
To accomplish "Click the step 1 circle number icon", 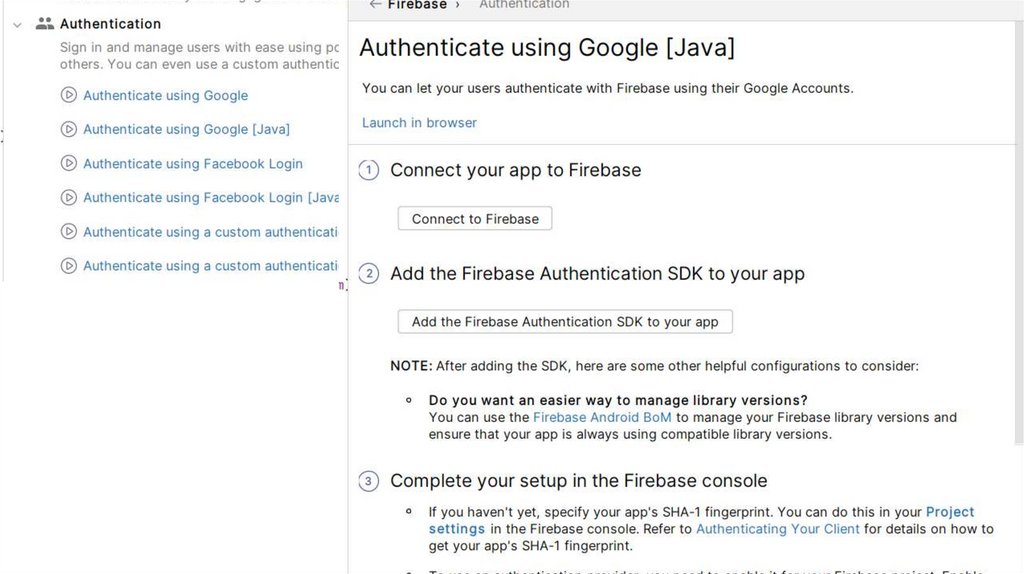I will click(369, 171).
